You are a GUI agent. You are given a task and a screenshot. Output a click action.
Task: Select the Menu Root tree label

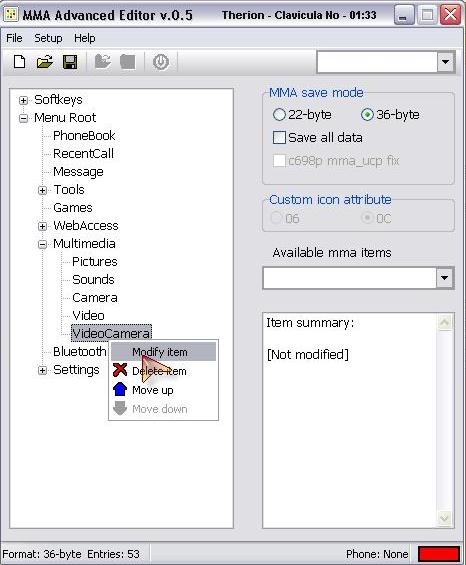click(x=65, y=117)
